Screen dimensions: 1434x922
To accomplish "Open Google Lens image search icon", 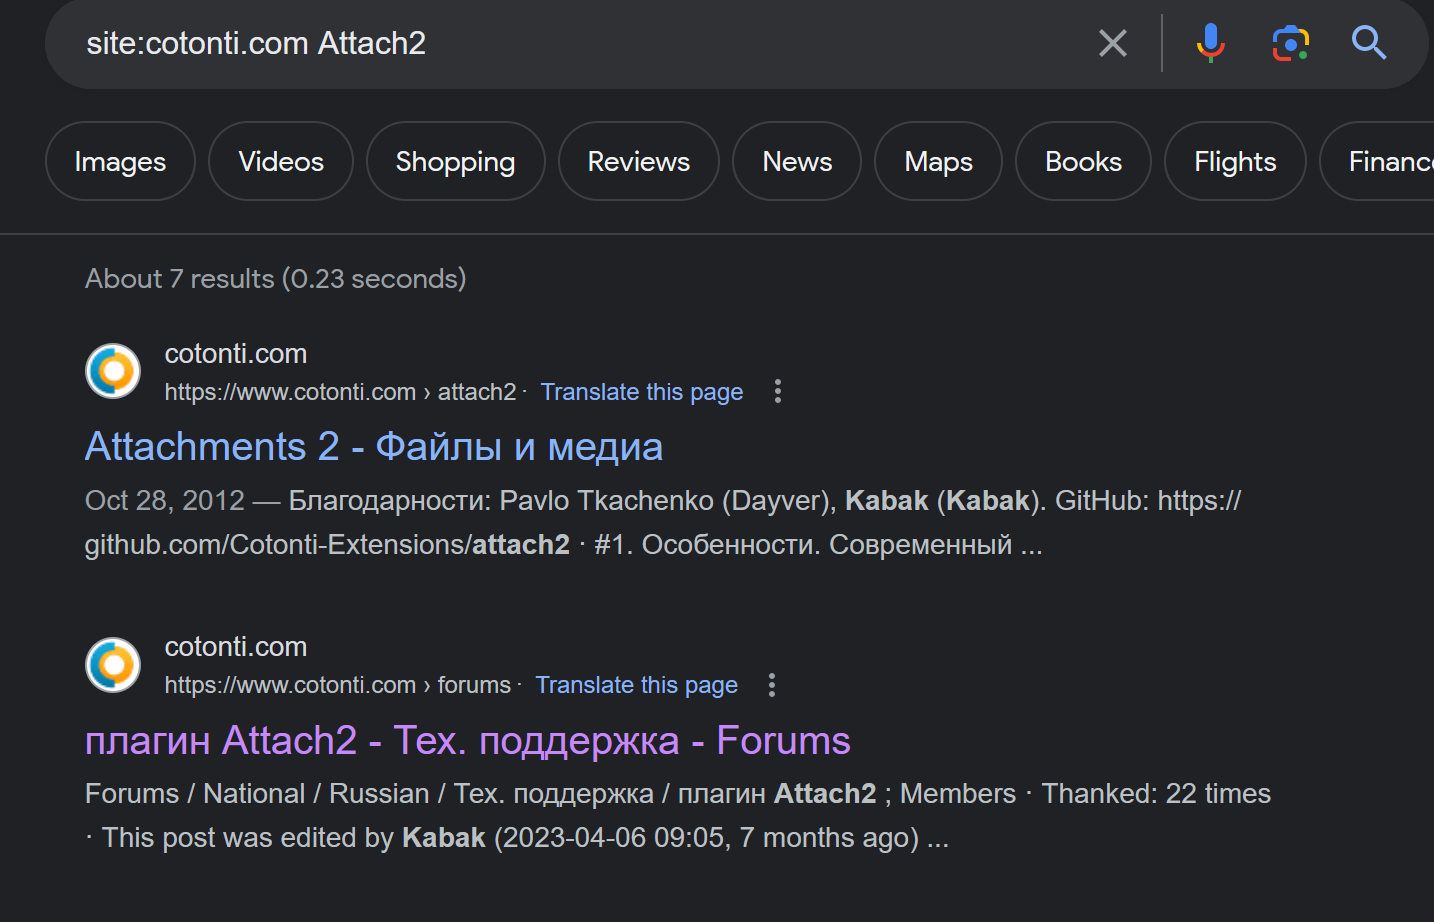I will coord(1290,43).
